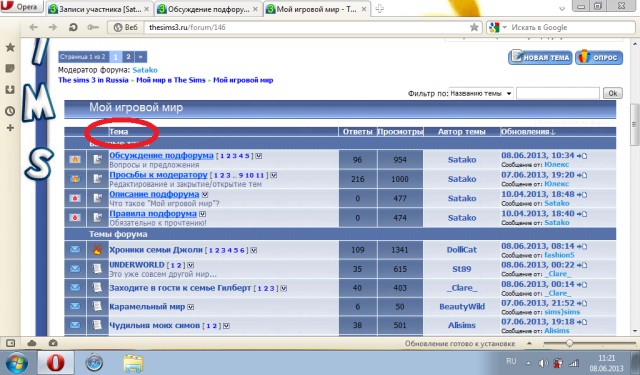This screenshot has width=640, height=375.
Task: Switch to the Записи участника tab
Action: (x=100, y=9)
